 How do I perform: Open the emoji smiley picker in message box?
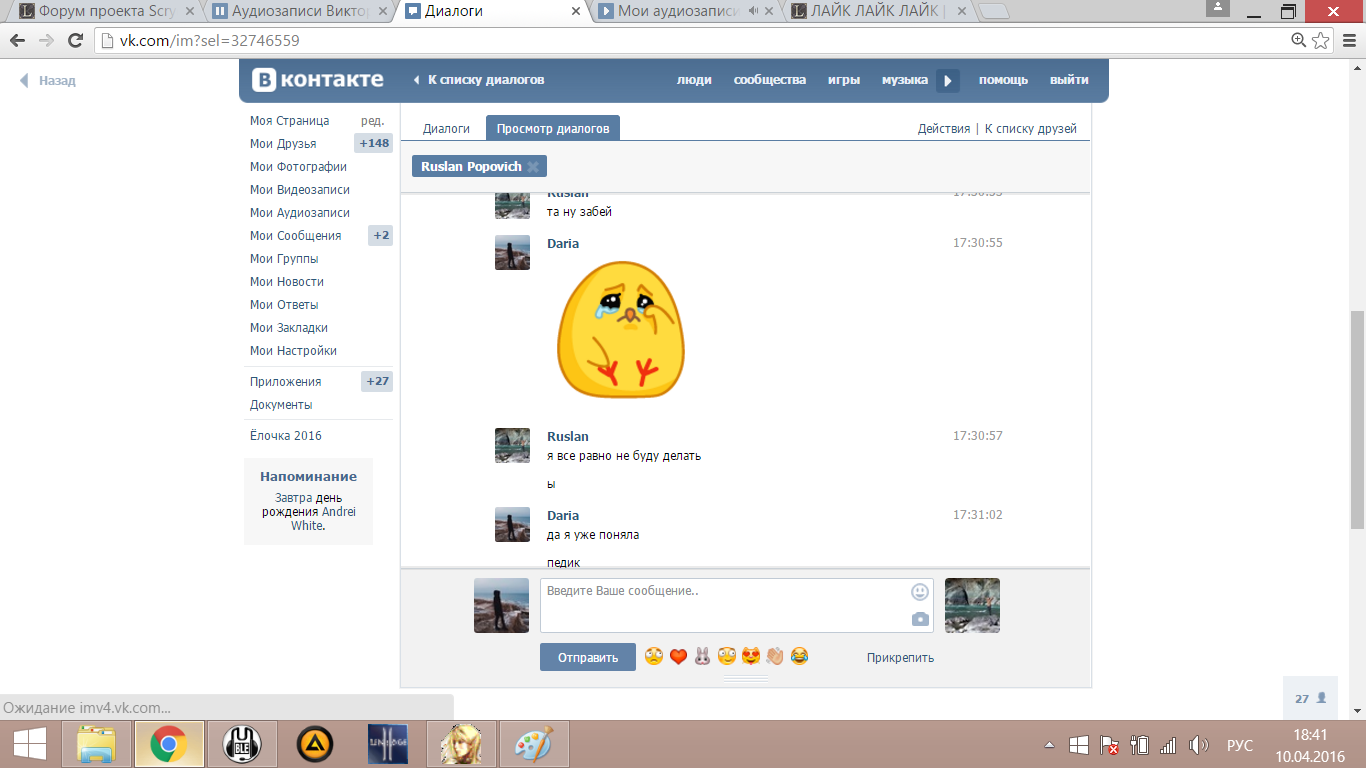(x=920, y=592)
